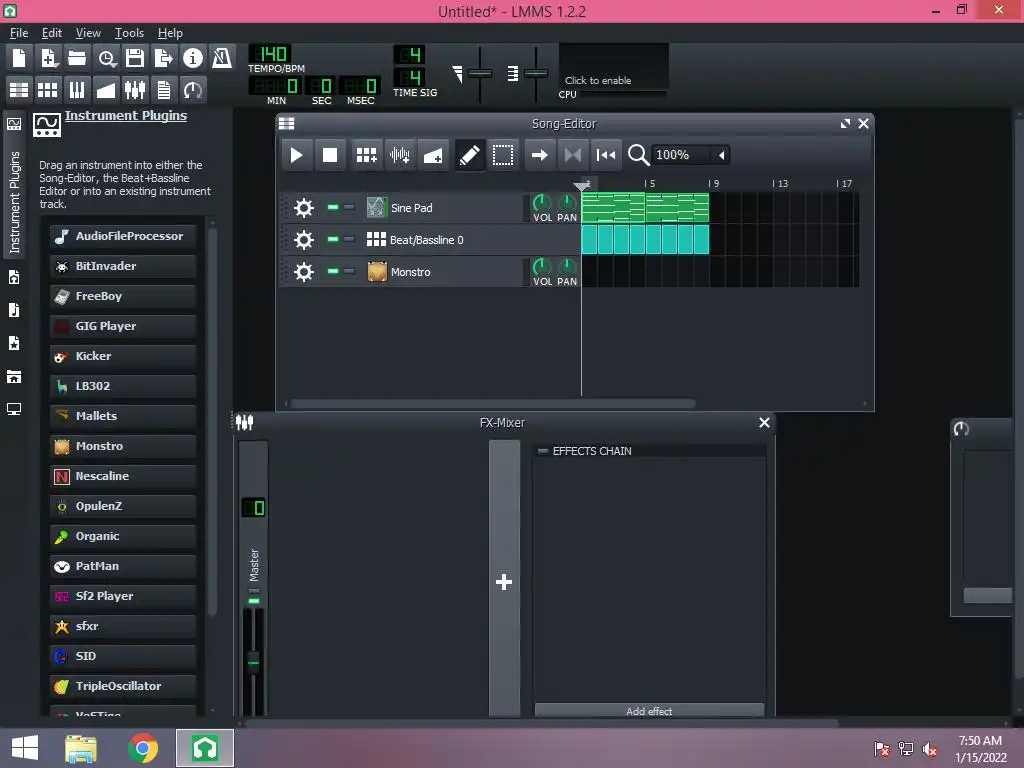This screenshot has width=1024, height=768.
Task: Select Kicker instrument plugin
Action: 123,357
